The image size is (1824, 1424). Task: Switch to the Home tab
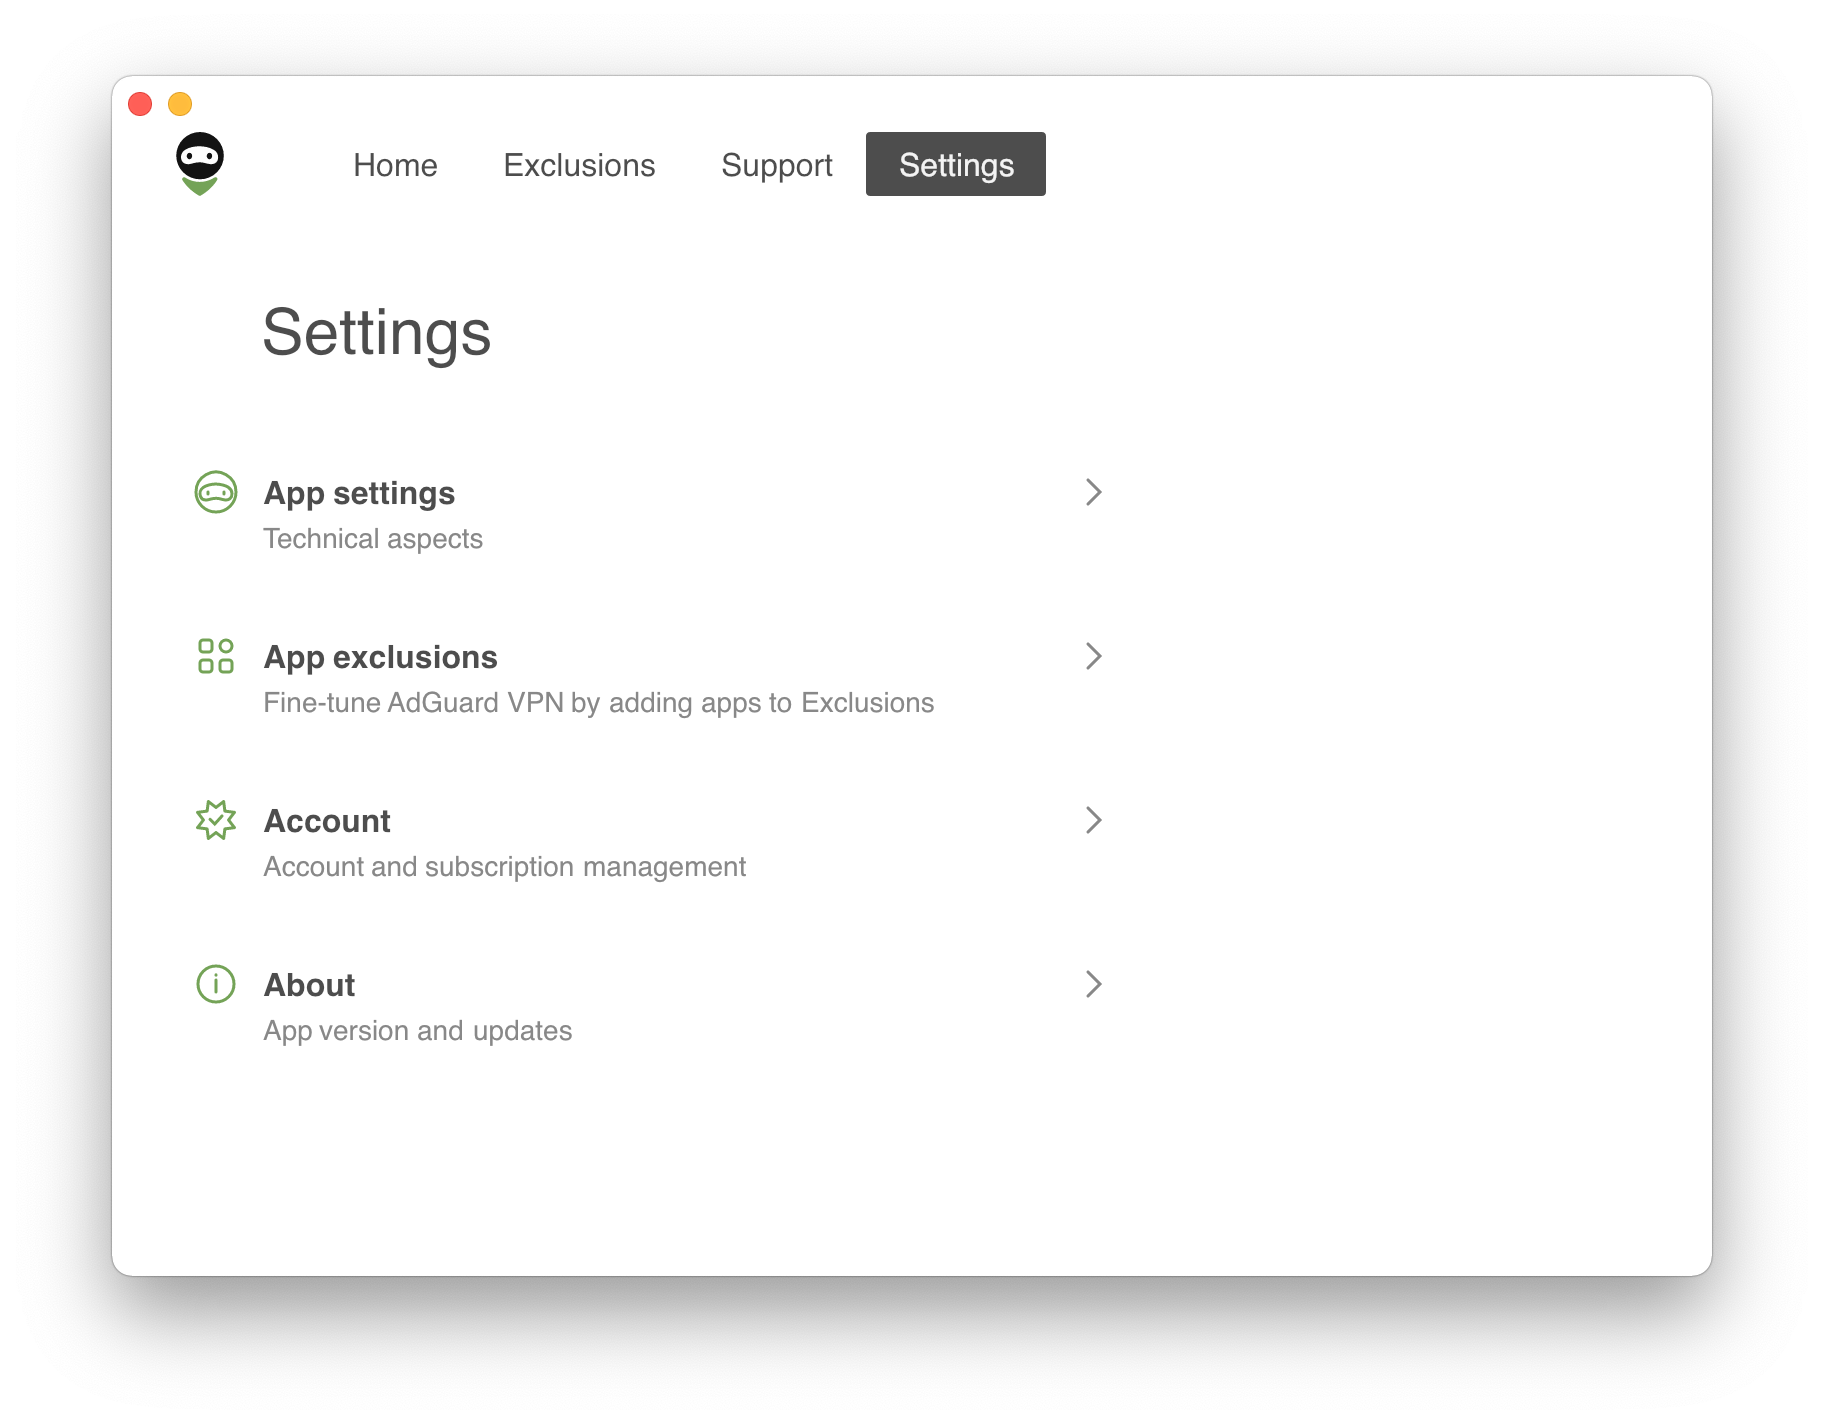pos(395,165)
